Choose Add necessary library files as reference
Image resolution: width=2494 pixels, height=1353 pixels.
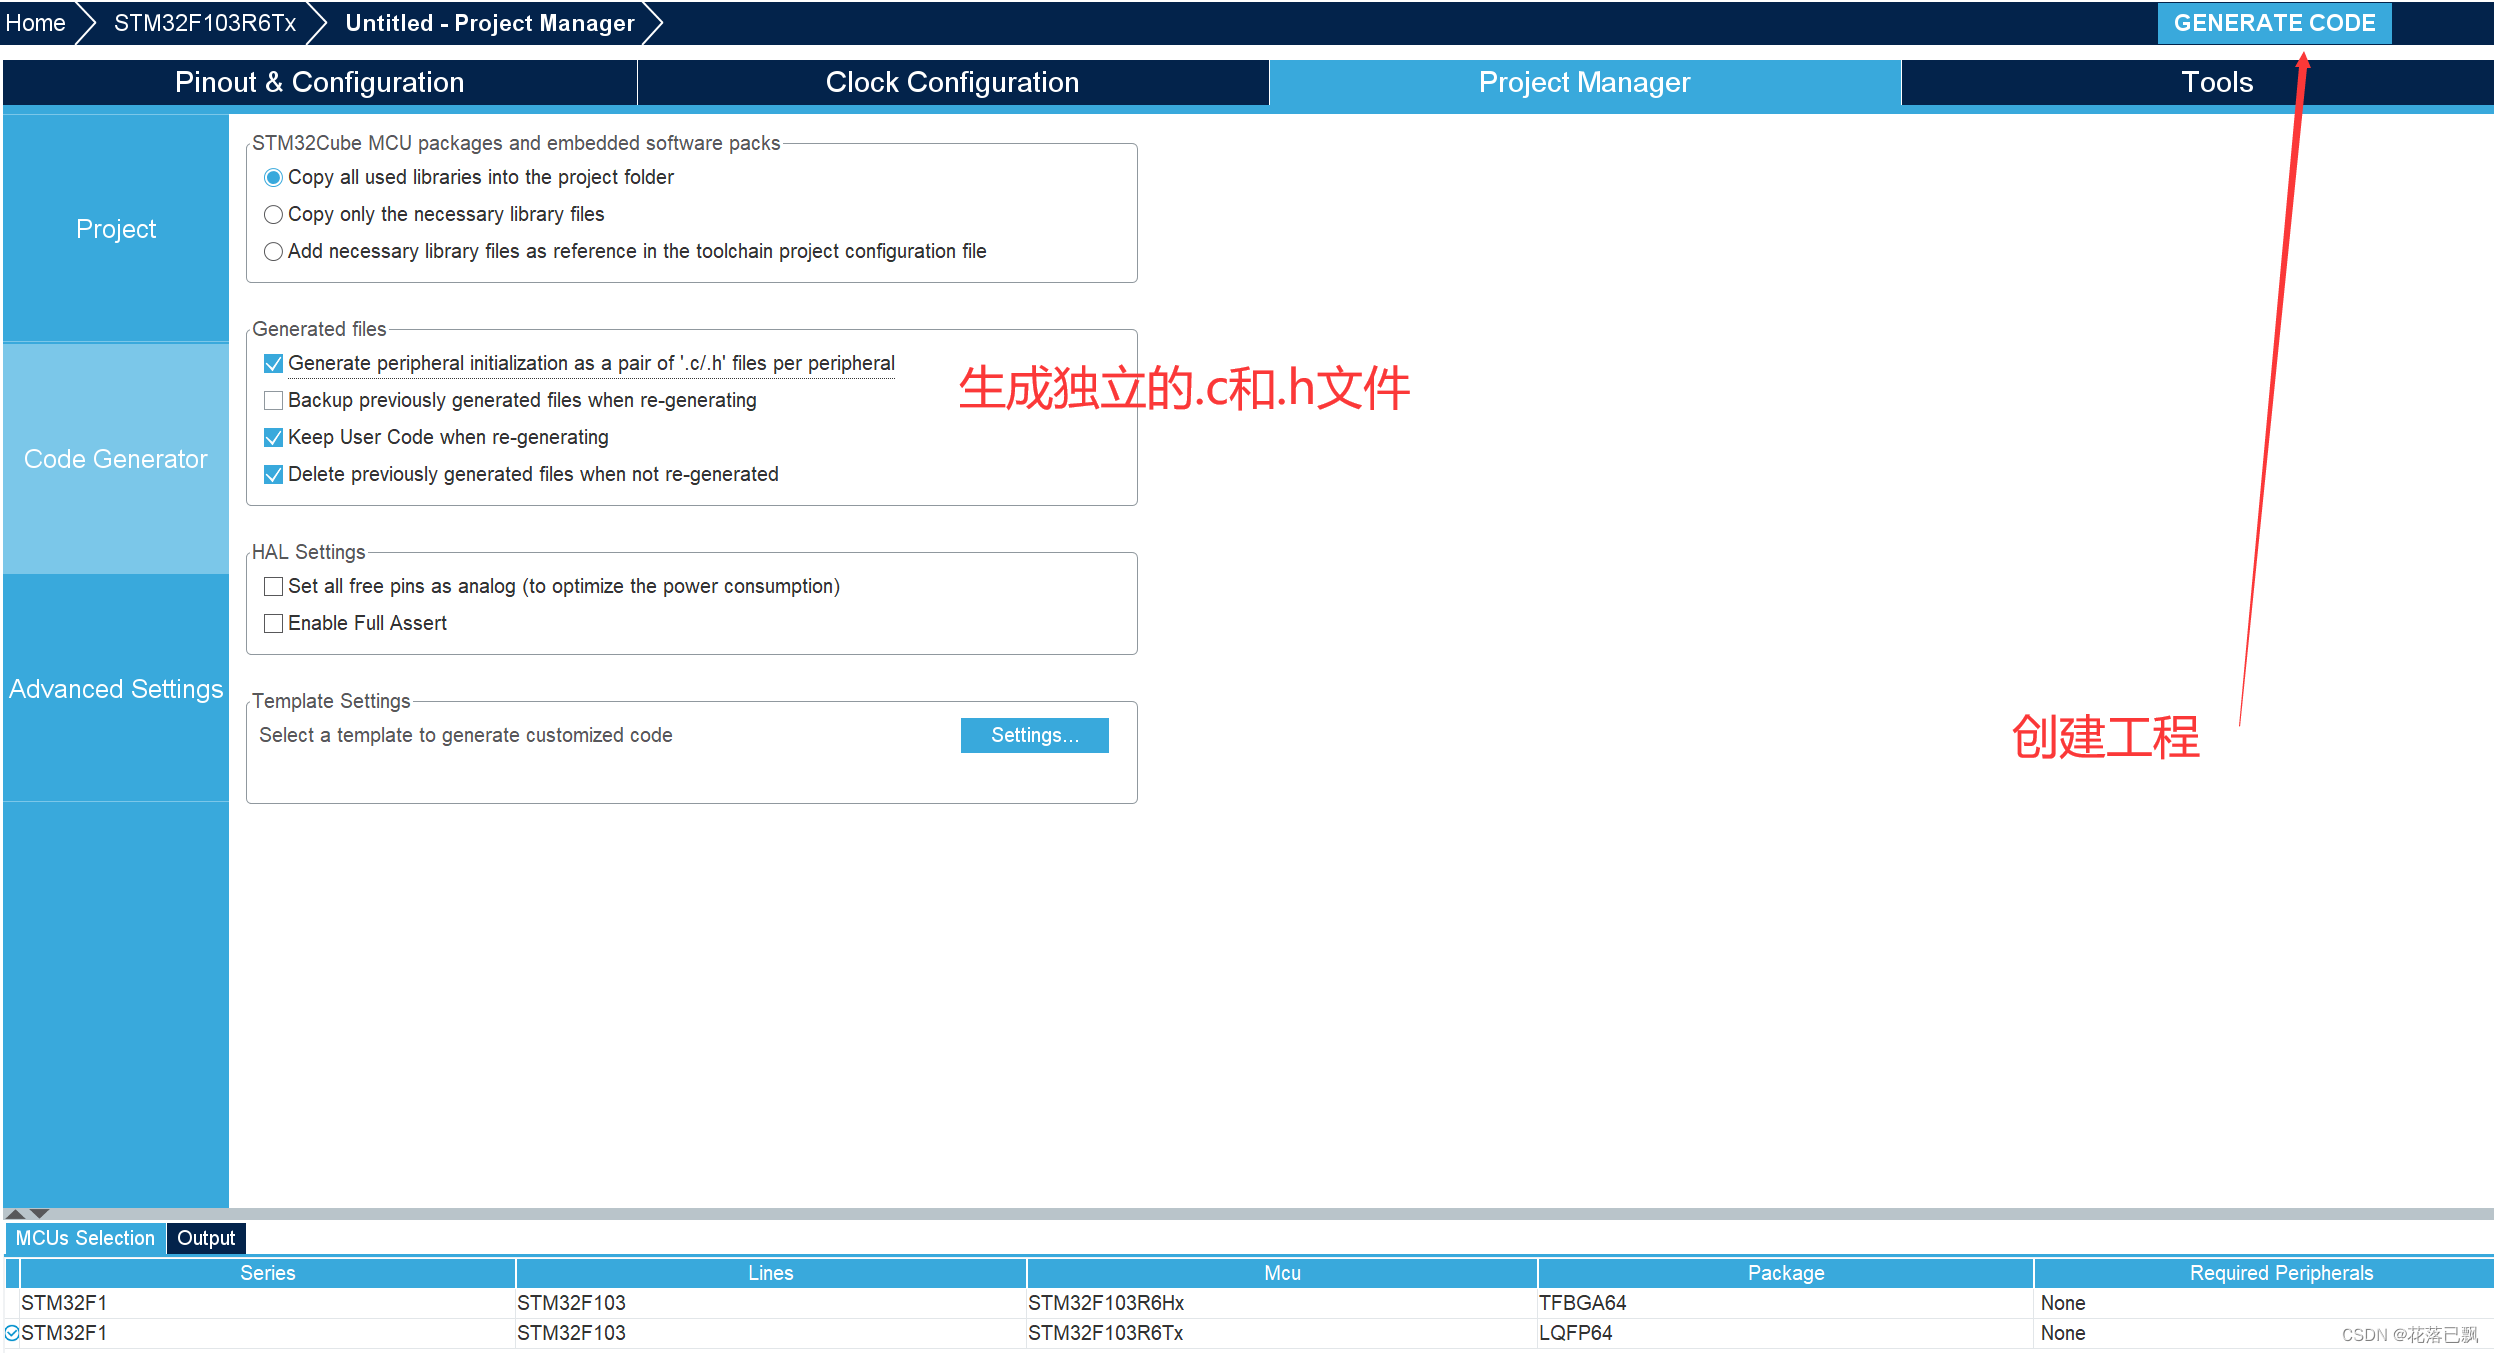[273, 252]
